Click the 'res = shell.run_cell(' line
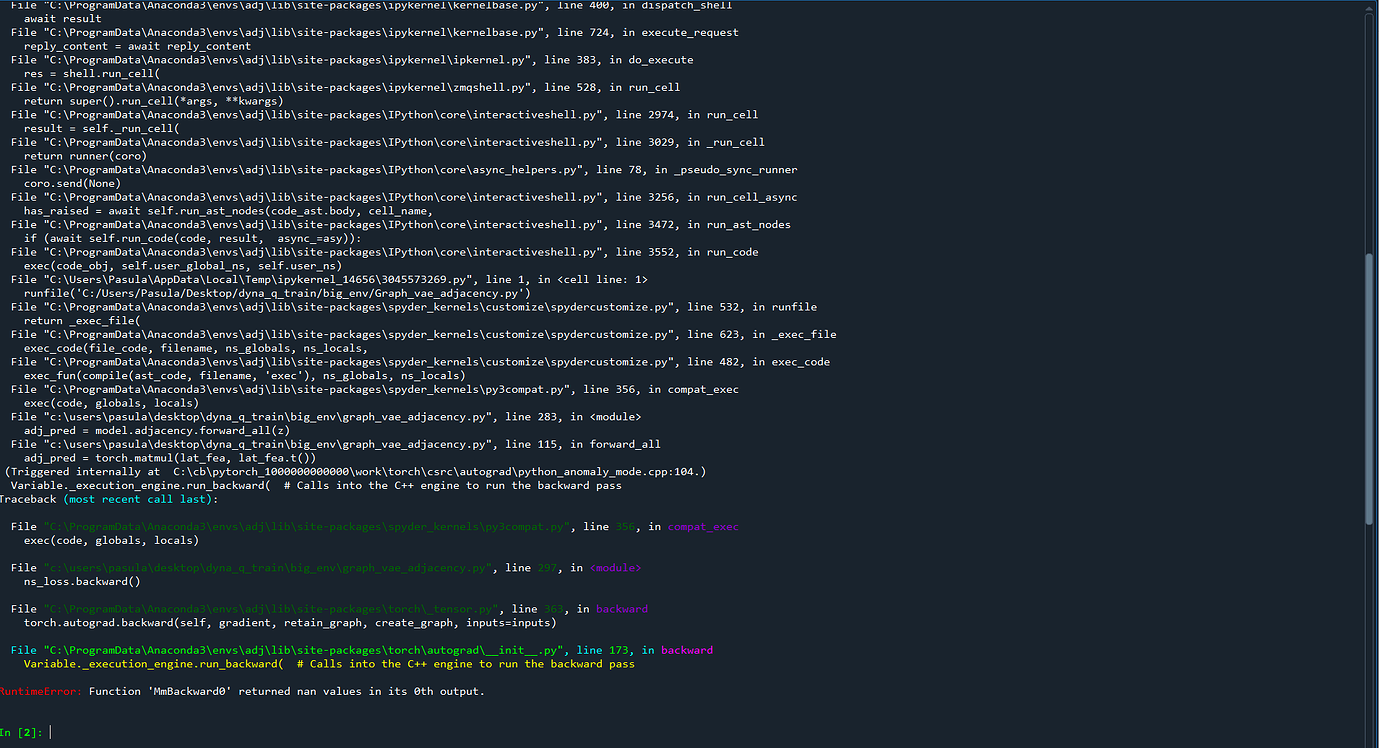 click(x=92, y=73)
